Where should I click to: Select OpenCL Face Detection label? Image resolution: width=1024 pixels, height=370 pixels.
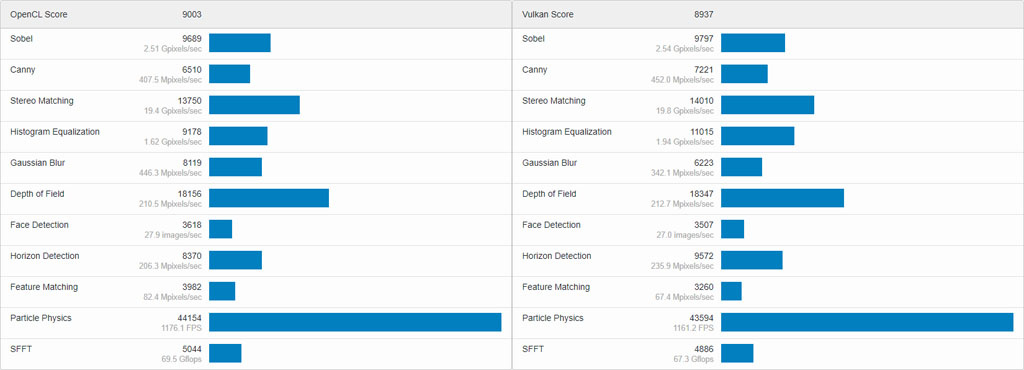(39, 225)
